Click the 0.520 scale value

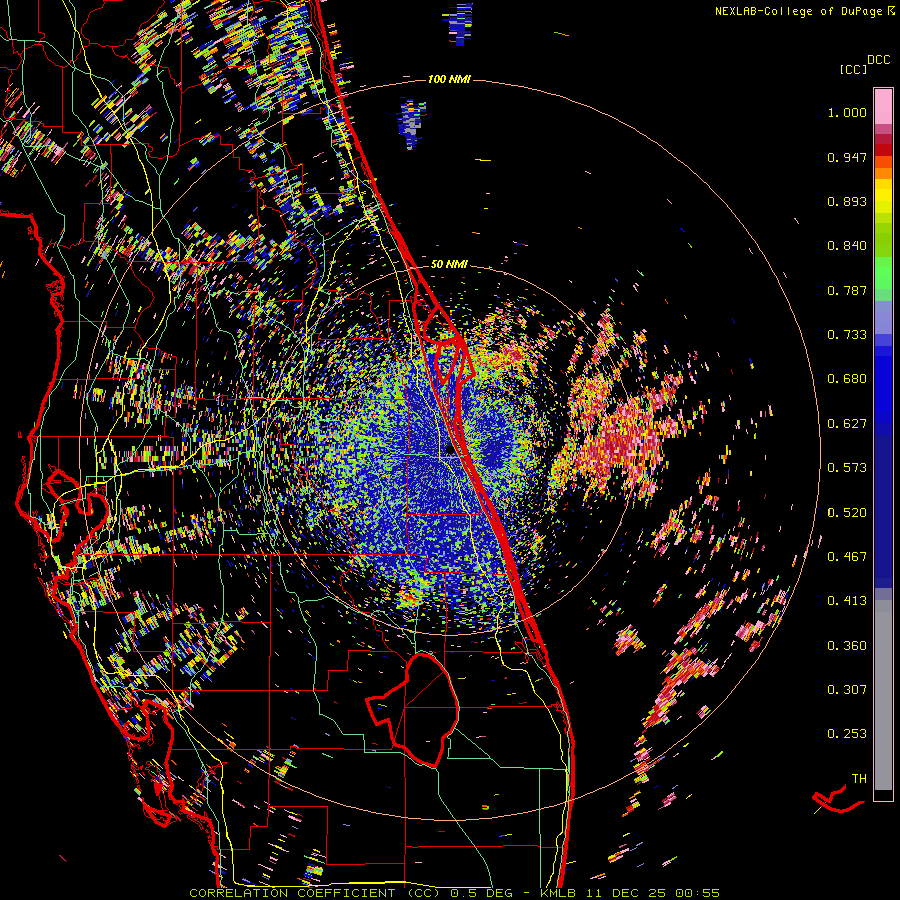[847, 513]
